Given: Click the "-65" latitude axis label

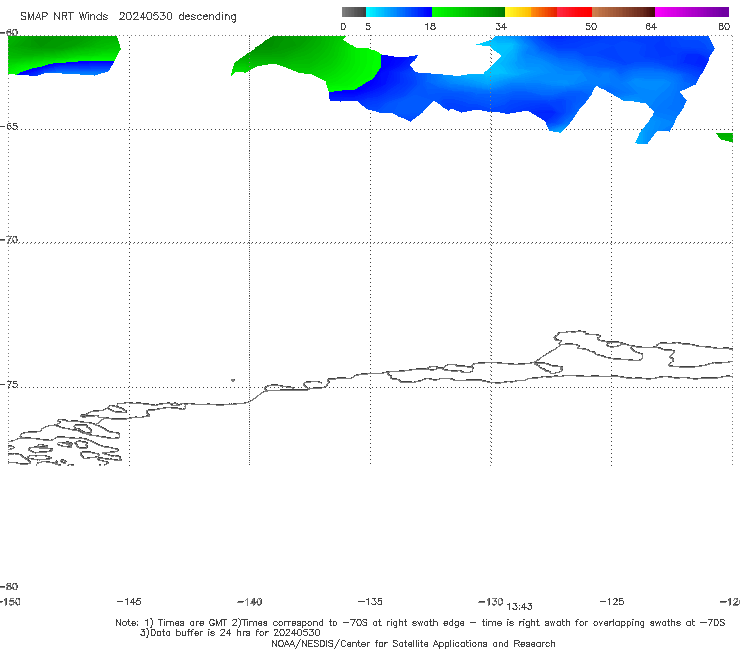Looking at the screenshot, I should coord(9,127).
